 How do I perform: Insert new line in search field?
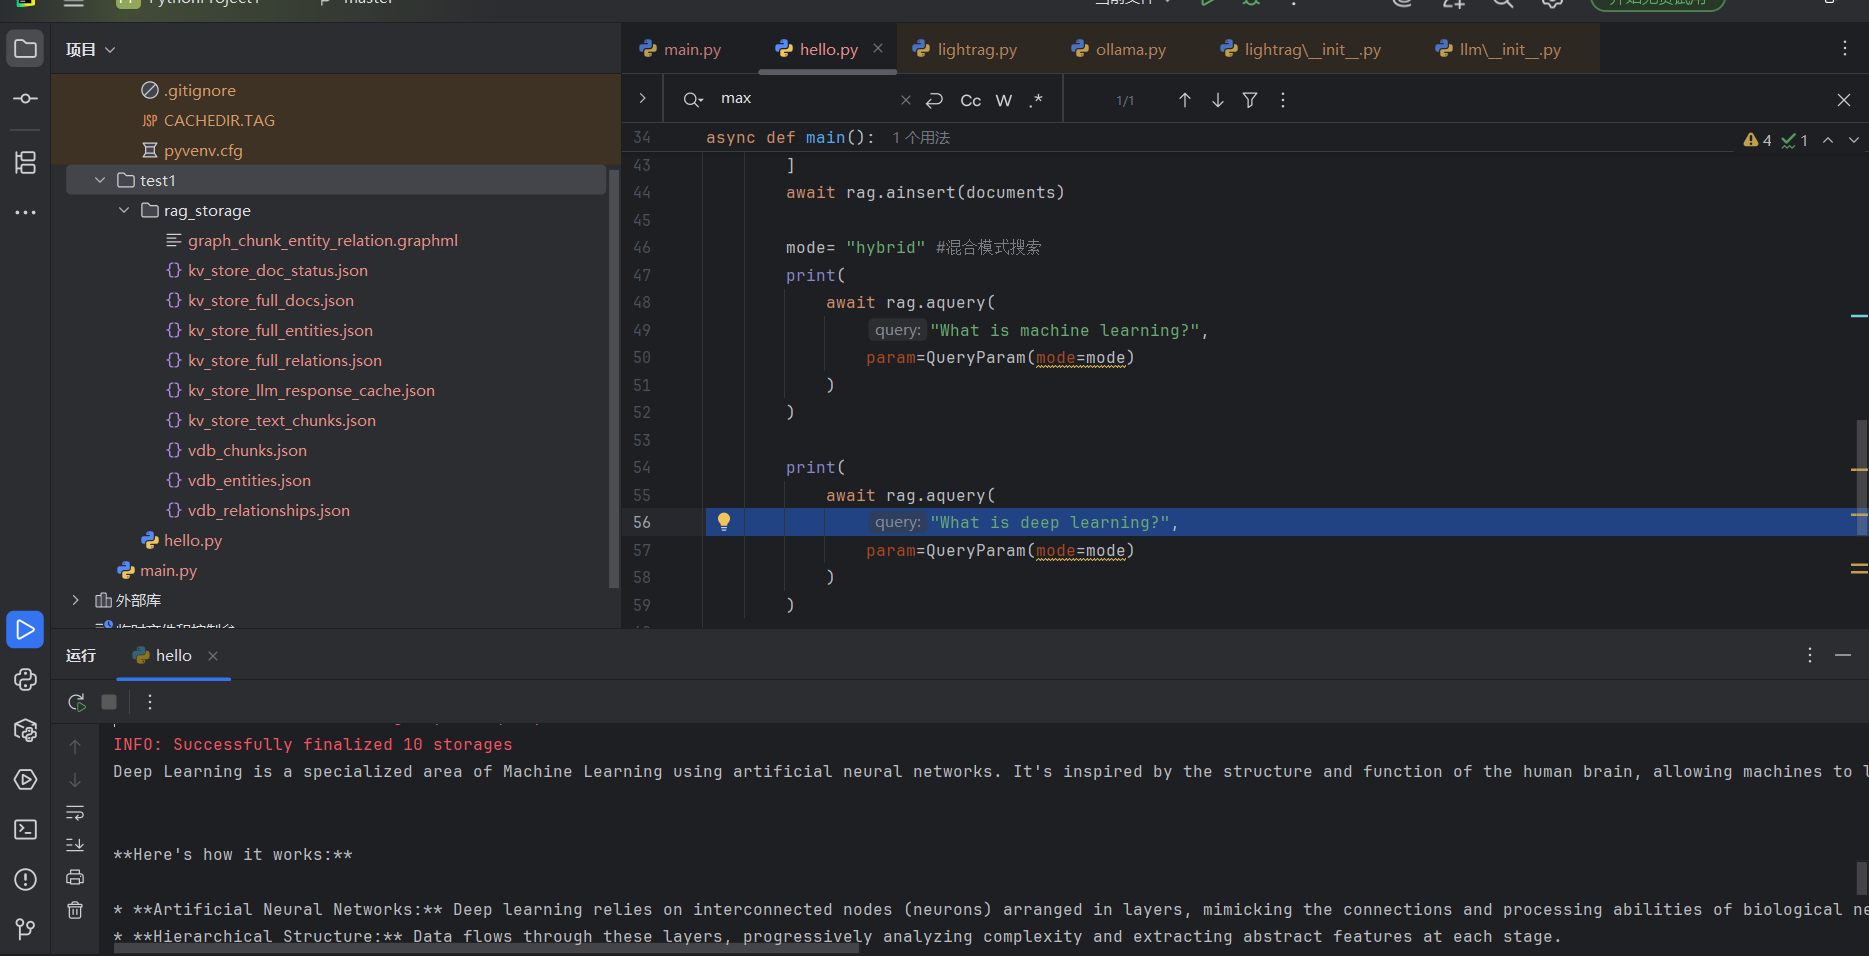pos(935,100)
